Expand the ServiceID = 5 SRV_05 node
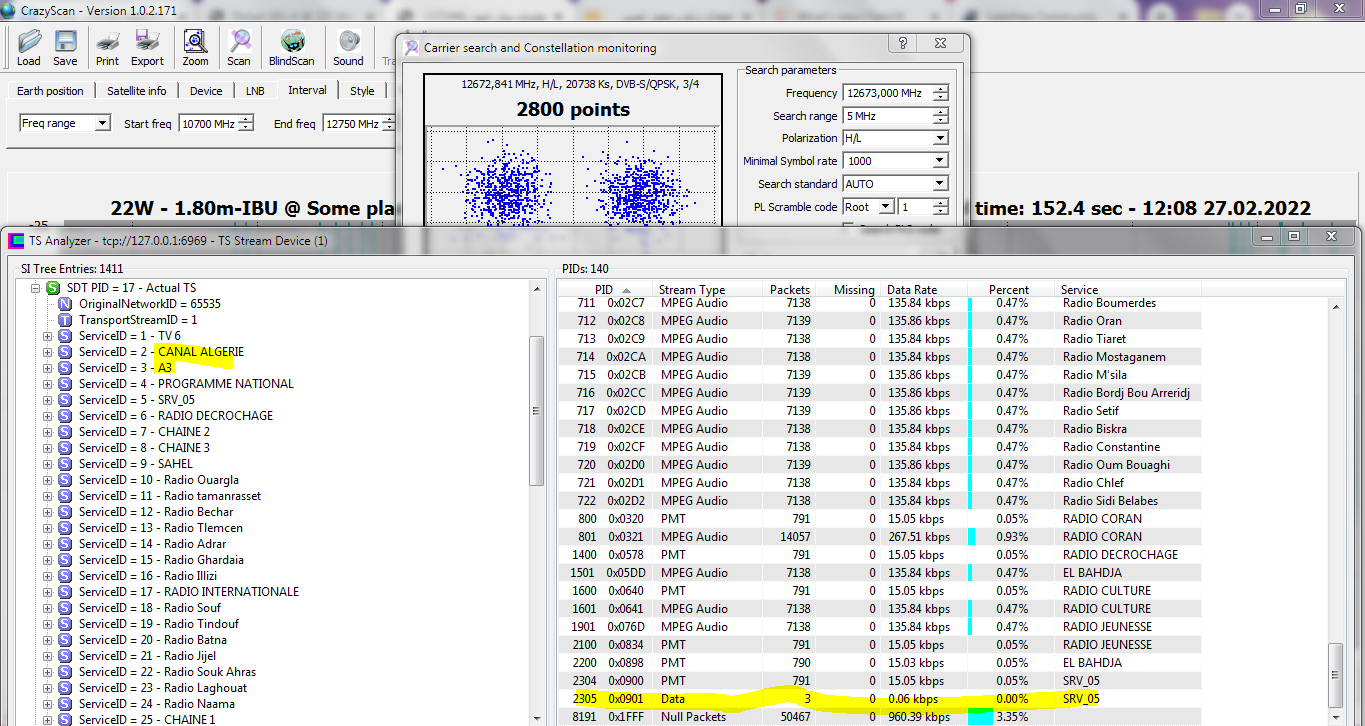The width and height of the screenshot is (1365, 726). click(47, 400)
